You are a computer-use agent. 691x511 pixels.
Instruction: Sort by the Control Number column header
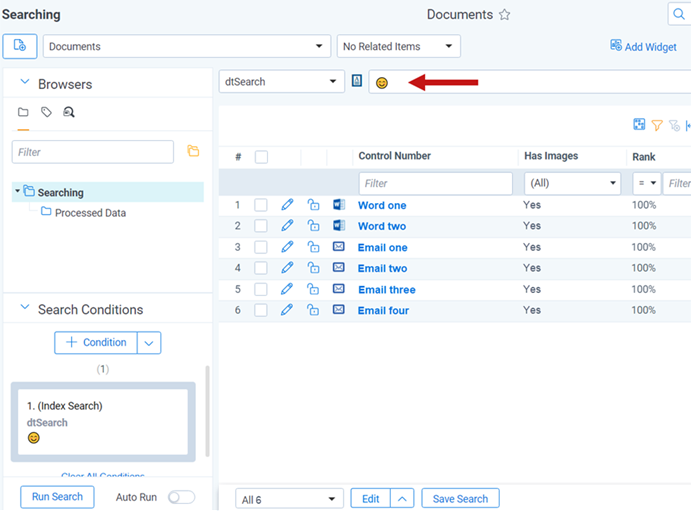click(394, 156)
